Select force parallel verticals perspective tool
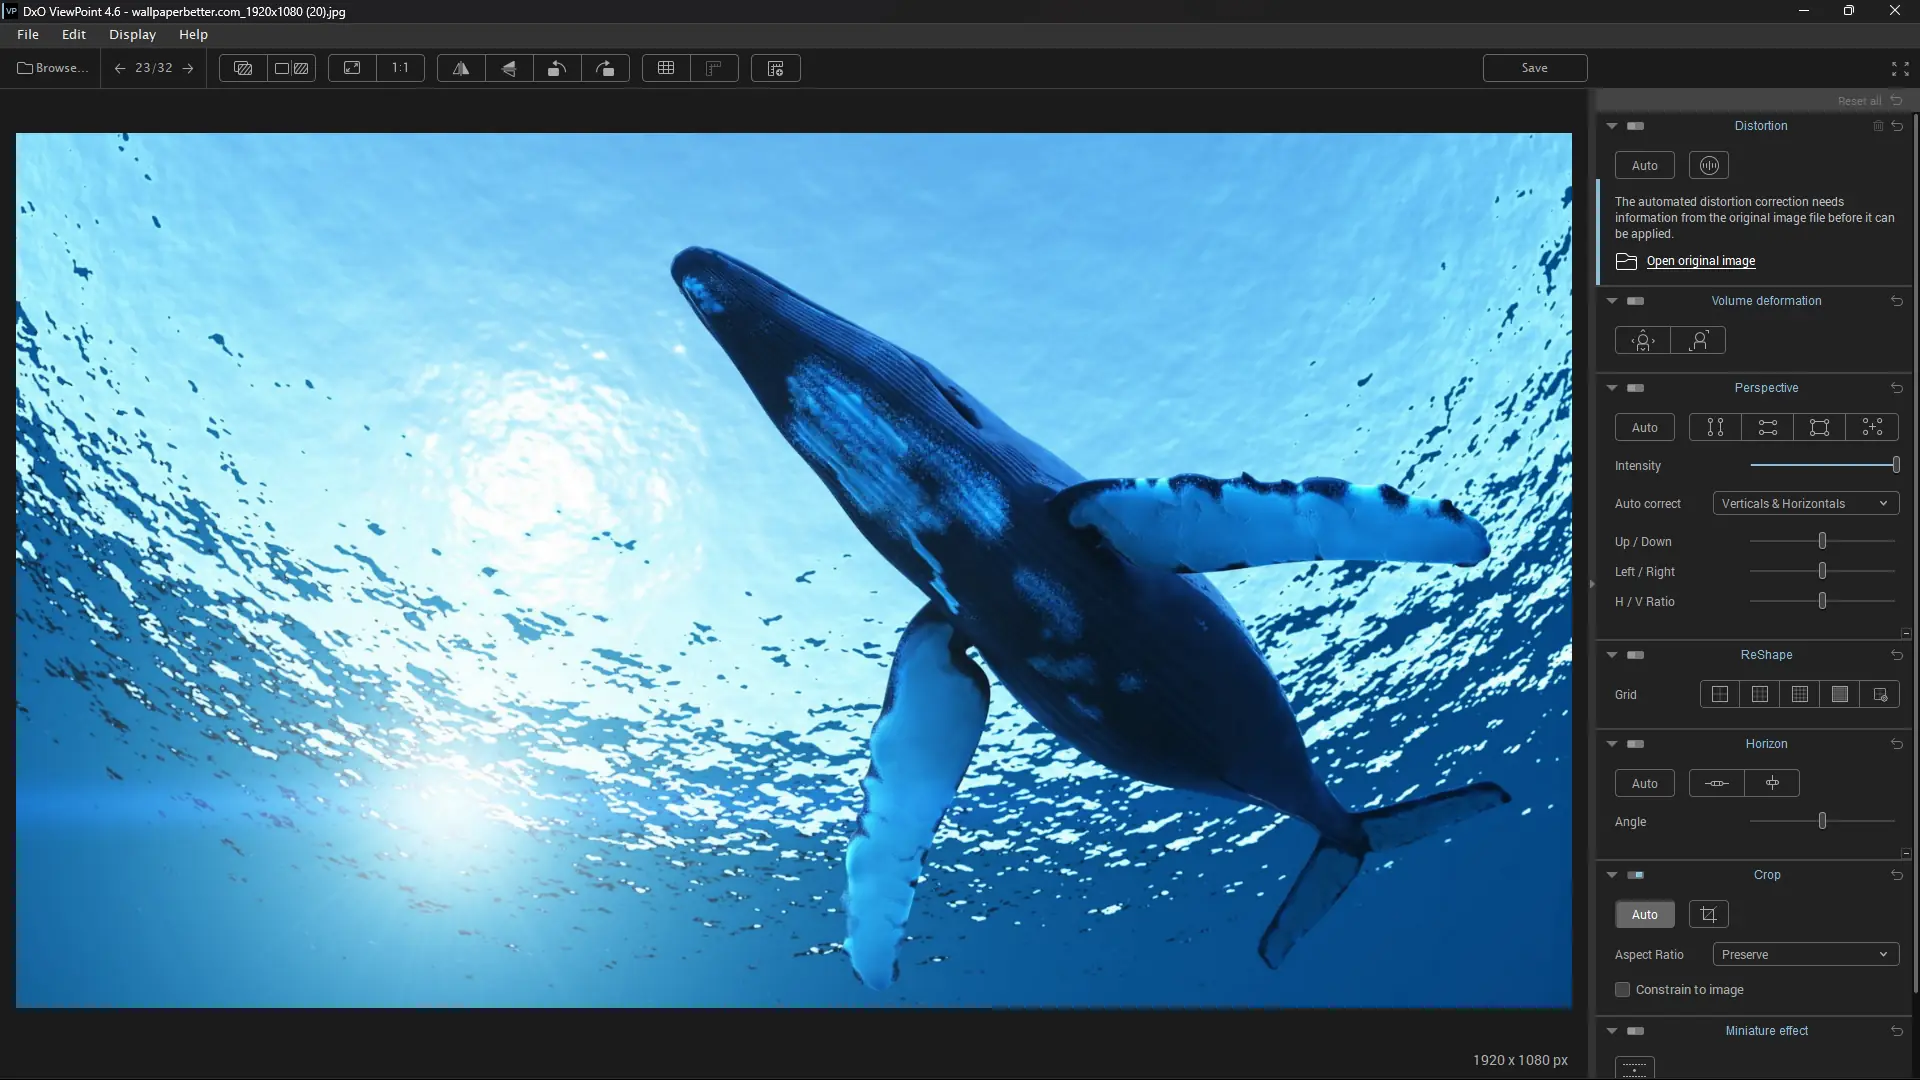The image size is (1920, 1080). tap(1715, 427)
